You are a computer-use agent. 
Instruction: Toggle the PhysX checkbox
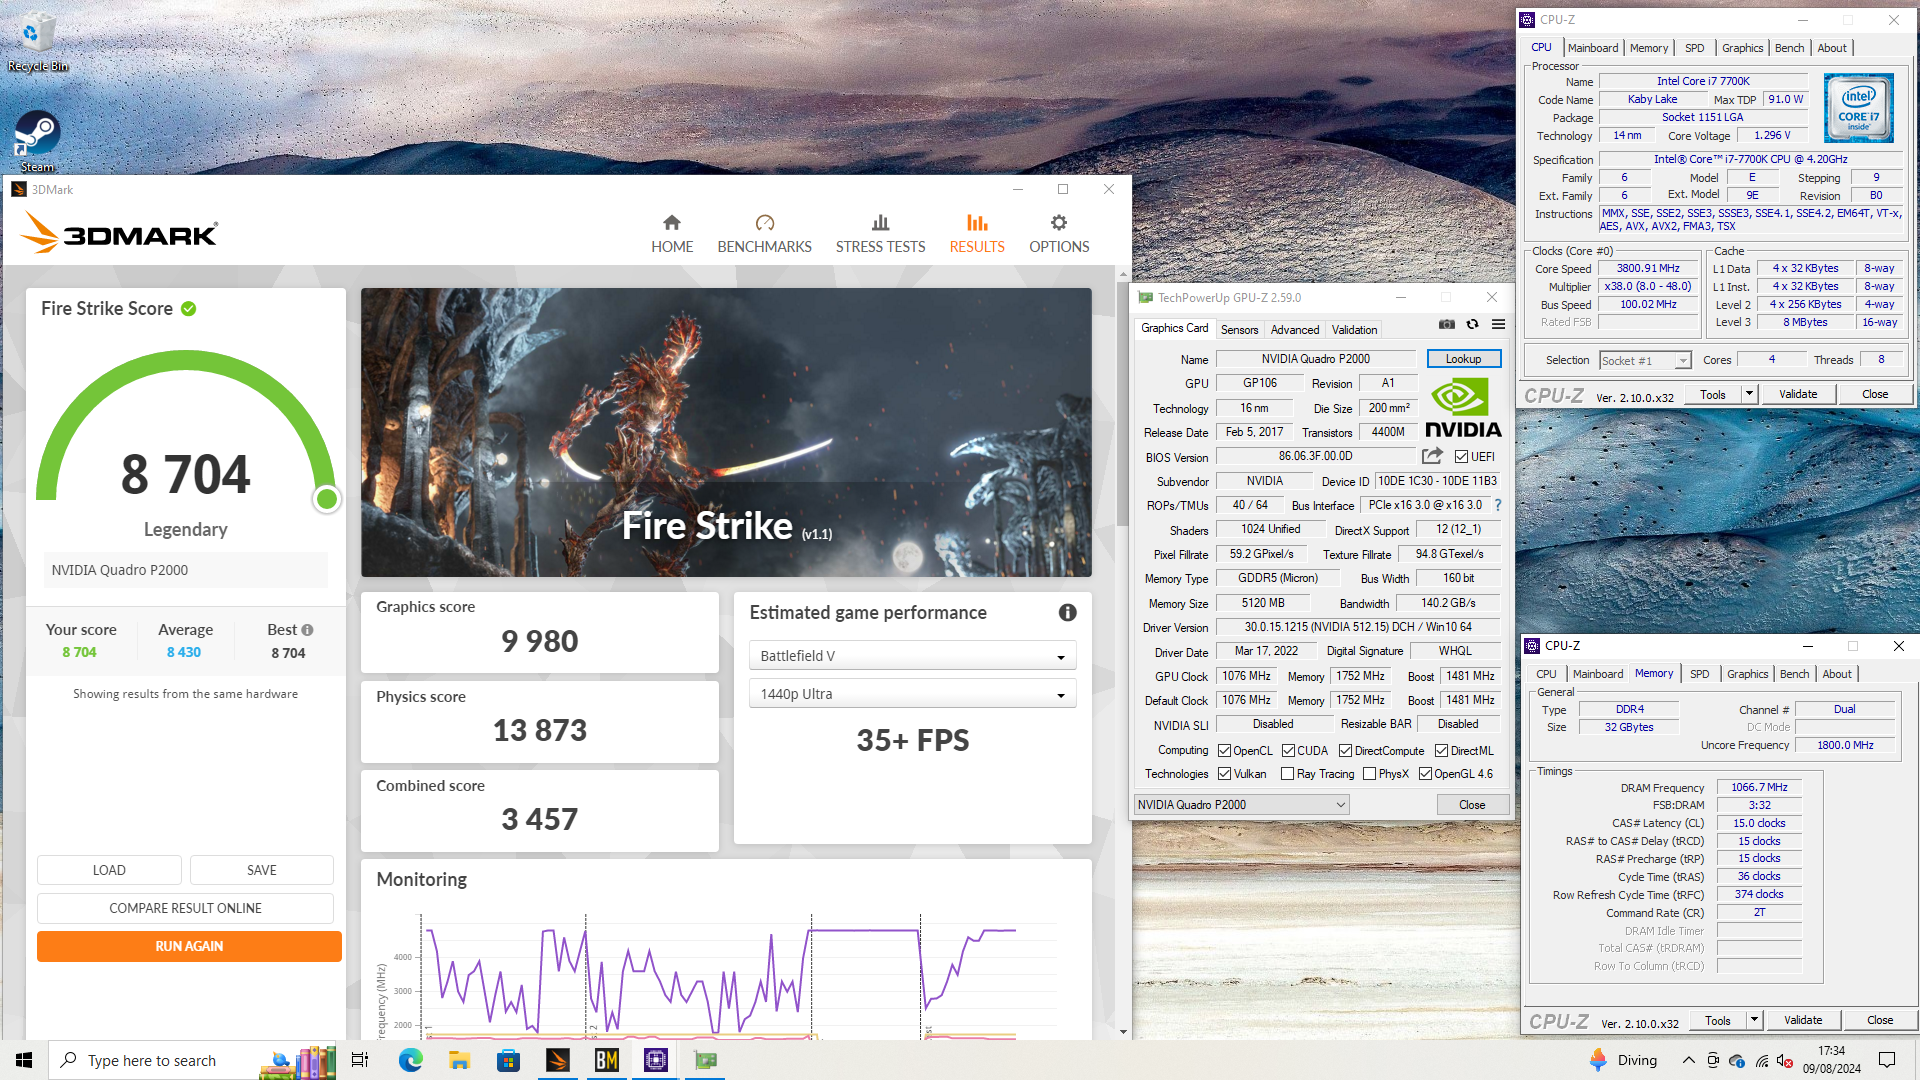click(1369, 774)
